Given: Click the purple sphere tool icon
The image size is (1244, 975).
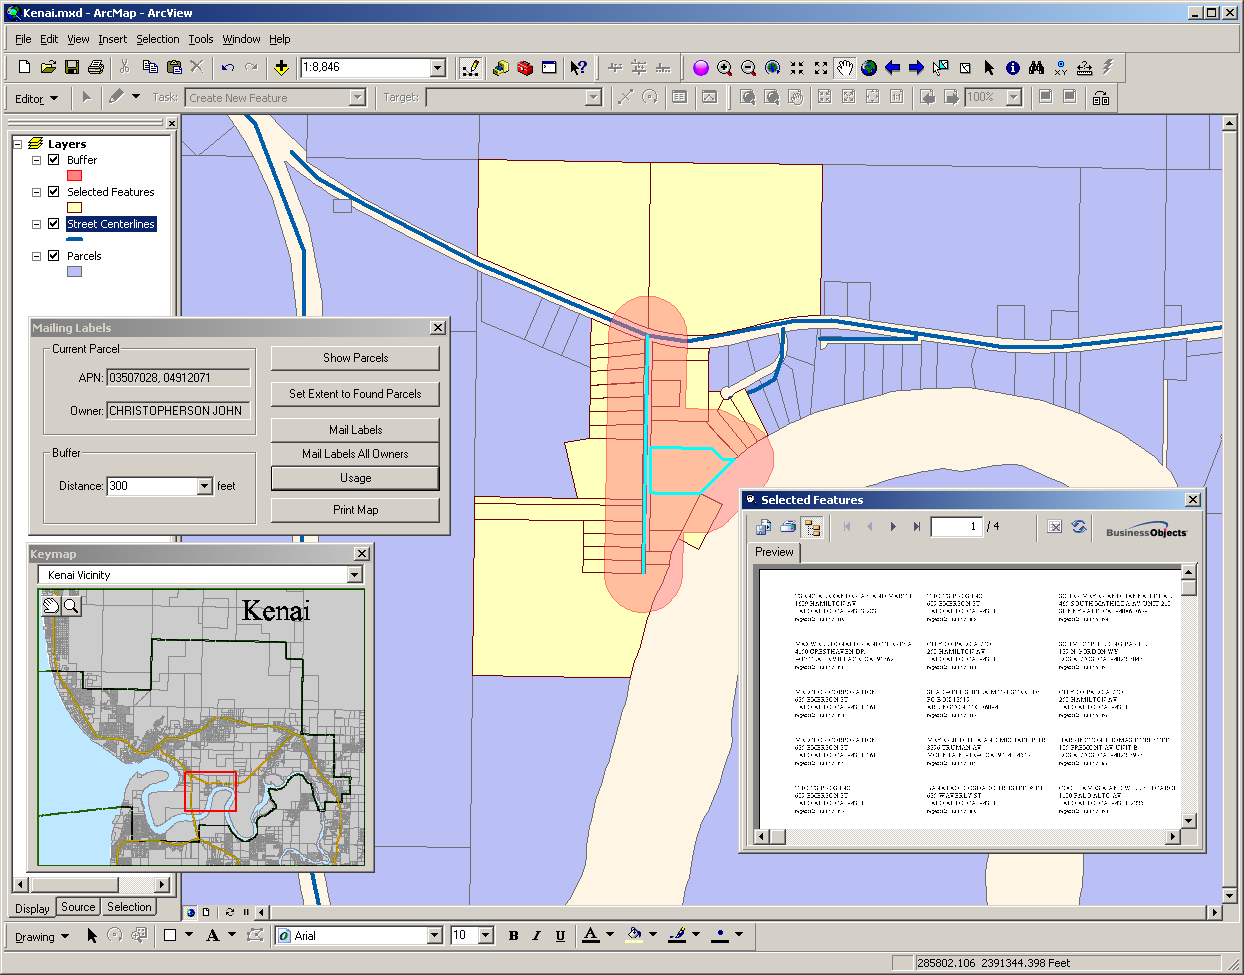Looking at the screenshot, I should (701, 67).
